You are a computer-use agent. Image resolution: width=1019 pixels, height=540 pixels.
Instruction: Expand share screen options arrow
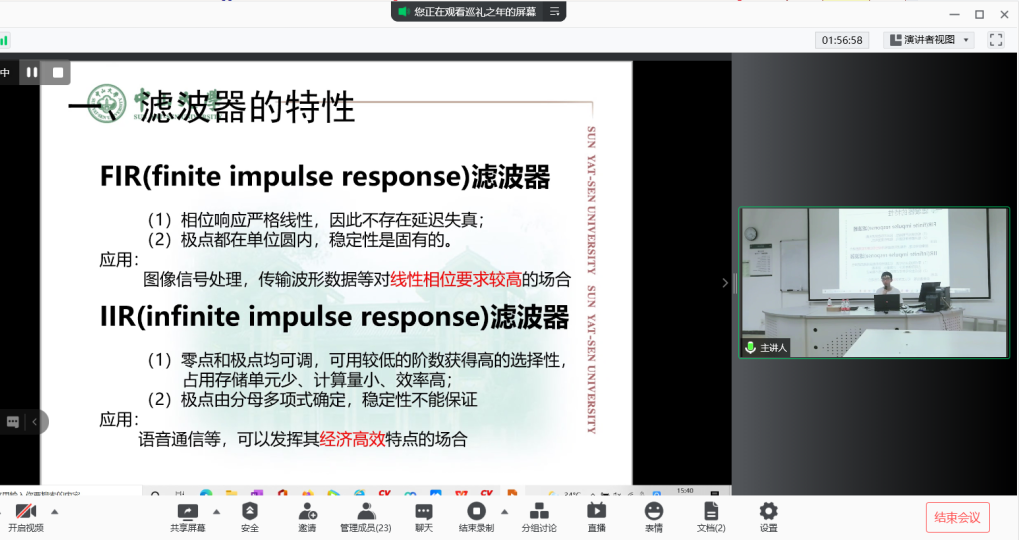[x=214, y=511]
